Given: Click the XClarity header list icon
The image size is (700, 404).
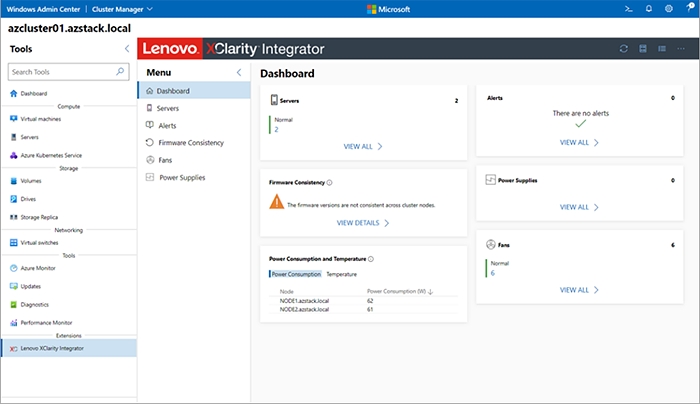Looking at the screenshot, I should point(662,49).
